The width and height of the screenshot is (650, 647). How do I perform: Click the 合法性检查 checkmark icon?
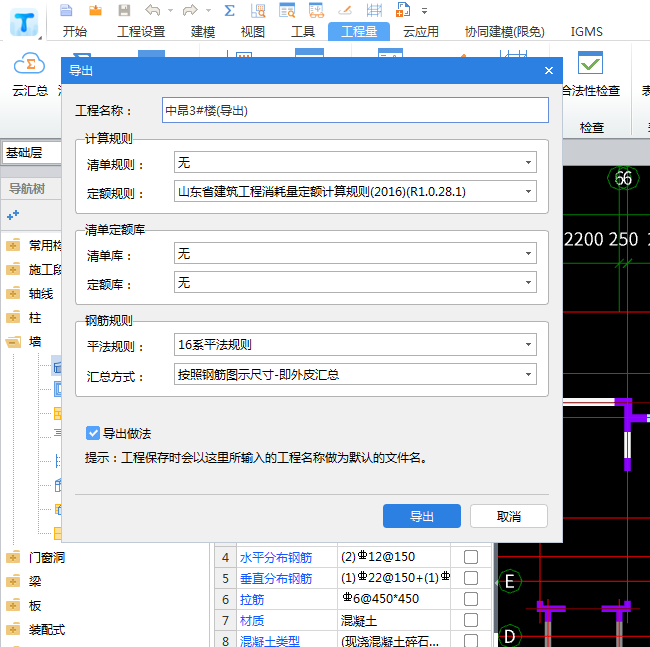590,63
